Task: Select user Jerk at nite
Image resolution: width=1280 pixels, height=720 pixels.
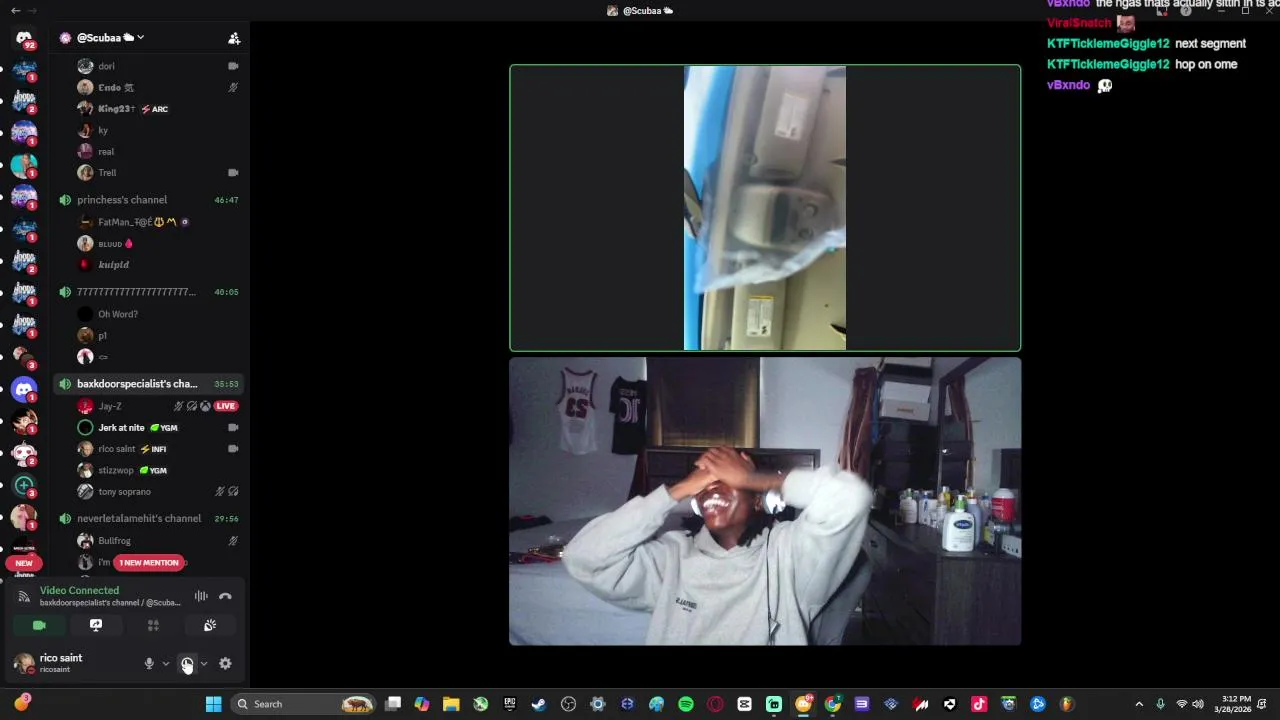Action: click(160, 427)
